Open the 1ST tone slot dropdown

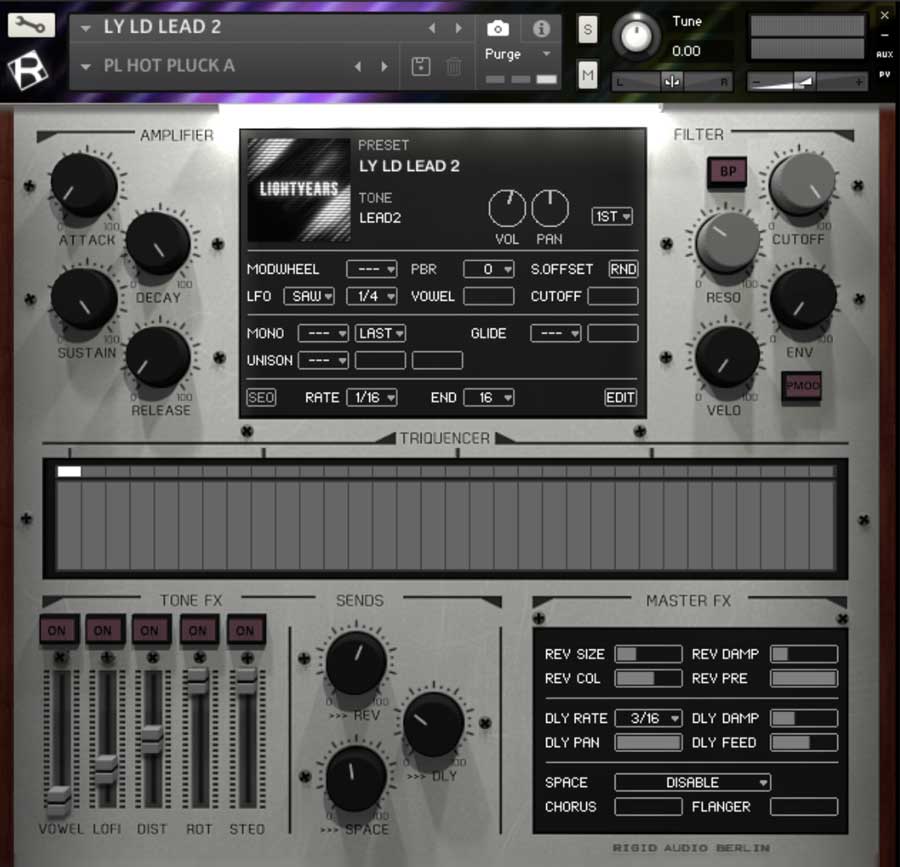coord(612,216)
